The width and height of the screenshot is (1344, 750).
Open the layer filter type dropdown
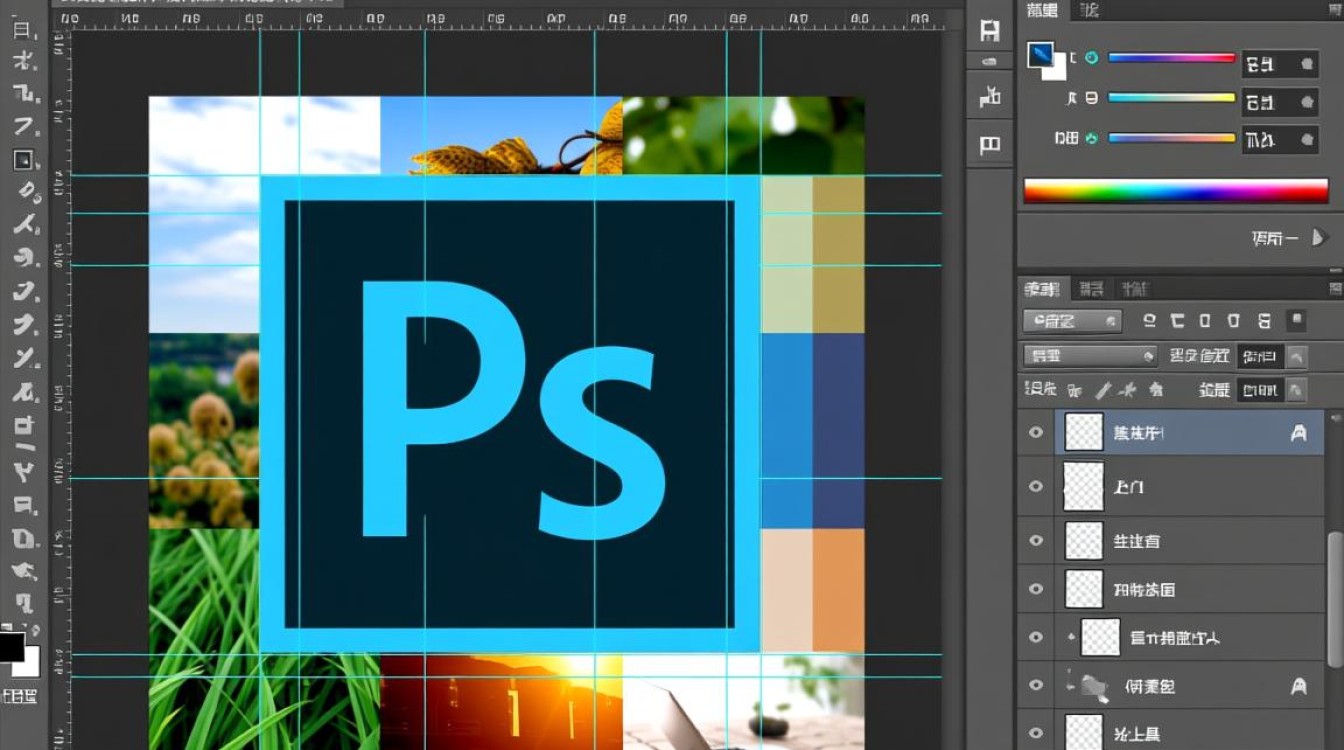click(1071, 321)
